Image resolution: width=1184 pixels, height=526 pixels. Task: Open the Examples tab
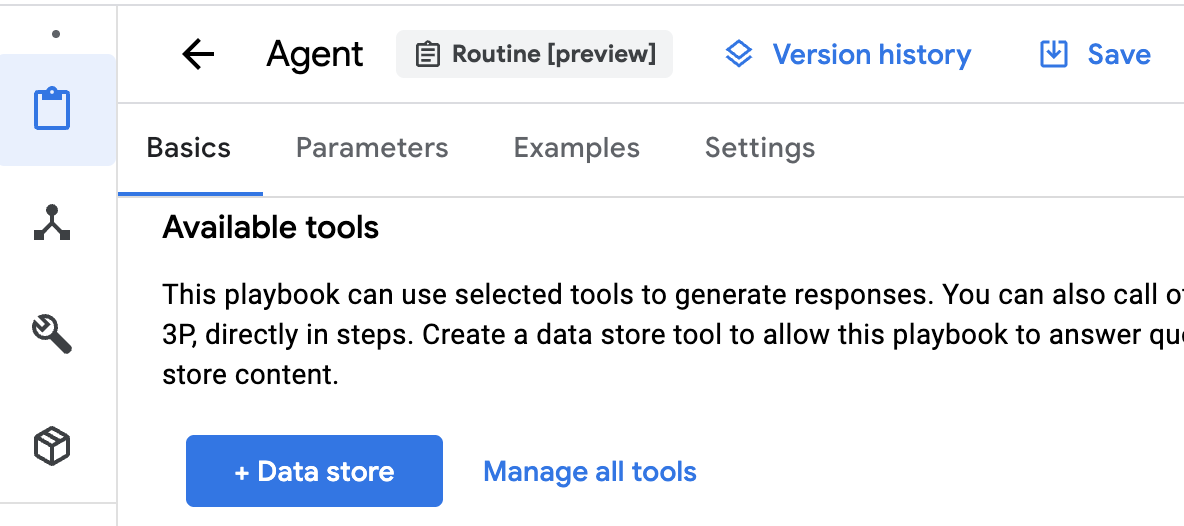(x=576, y=148)
